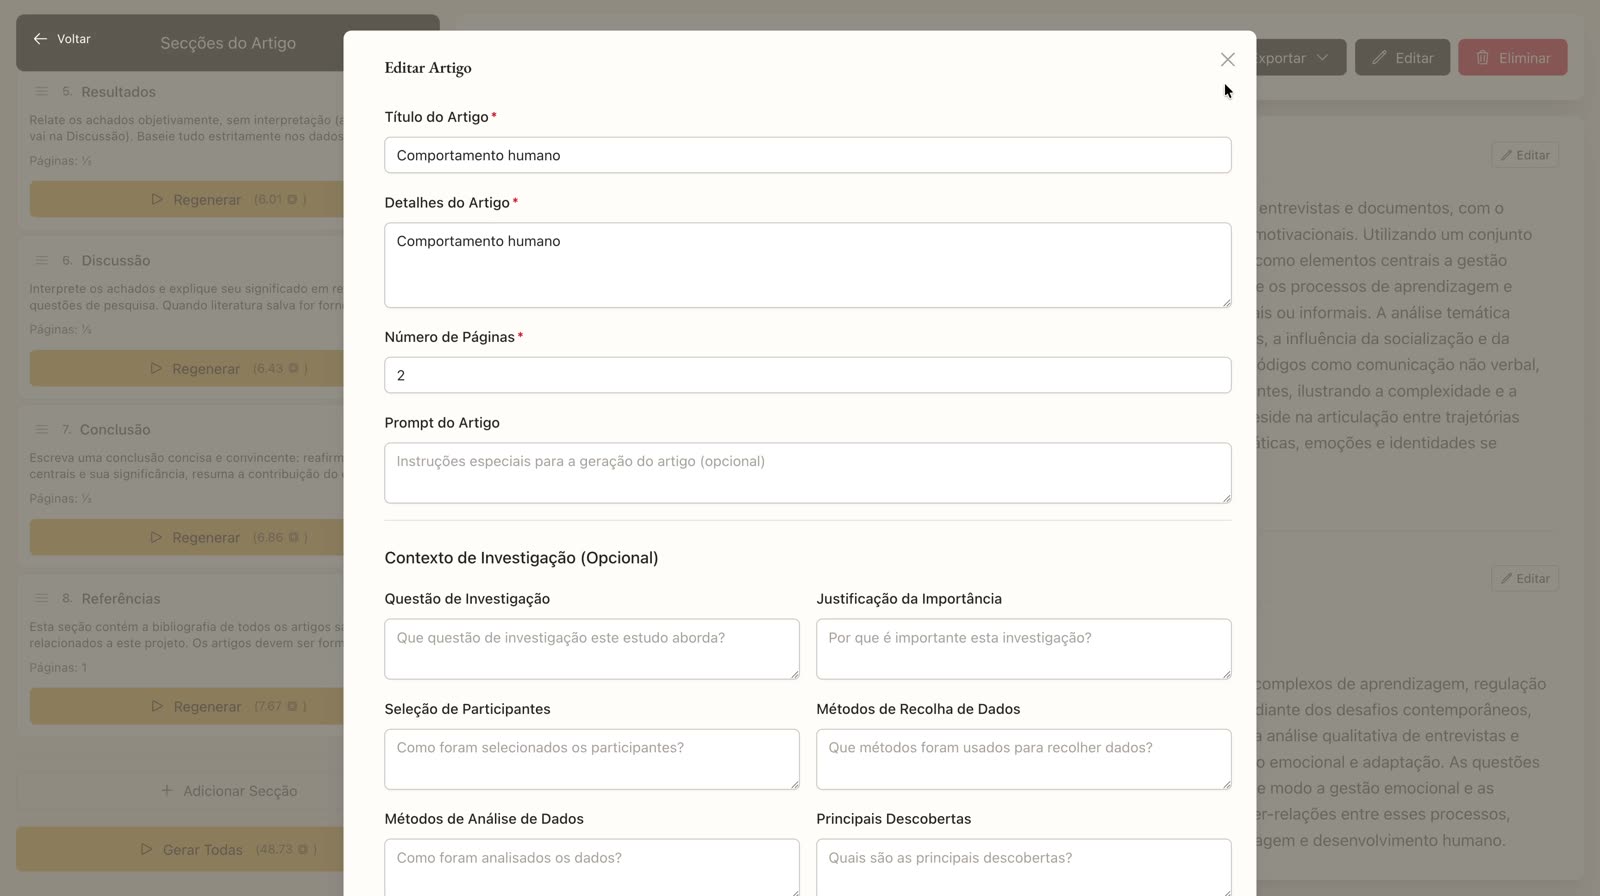Click Gerar Todas button
Screen dimensions: 1600x896
pyautogui.click(x=180, y=849)
